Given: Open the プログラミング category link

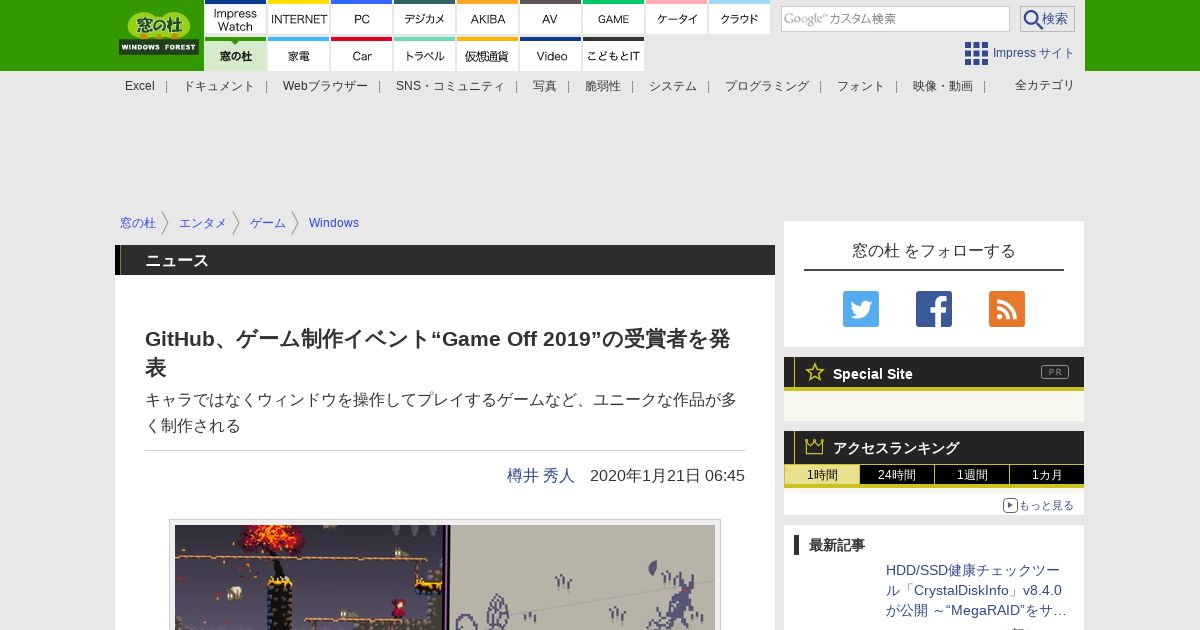Looking at the screenshot, I should [x=767, y=86].
